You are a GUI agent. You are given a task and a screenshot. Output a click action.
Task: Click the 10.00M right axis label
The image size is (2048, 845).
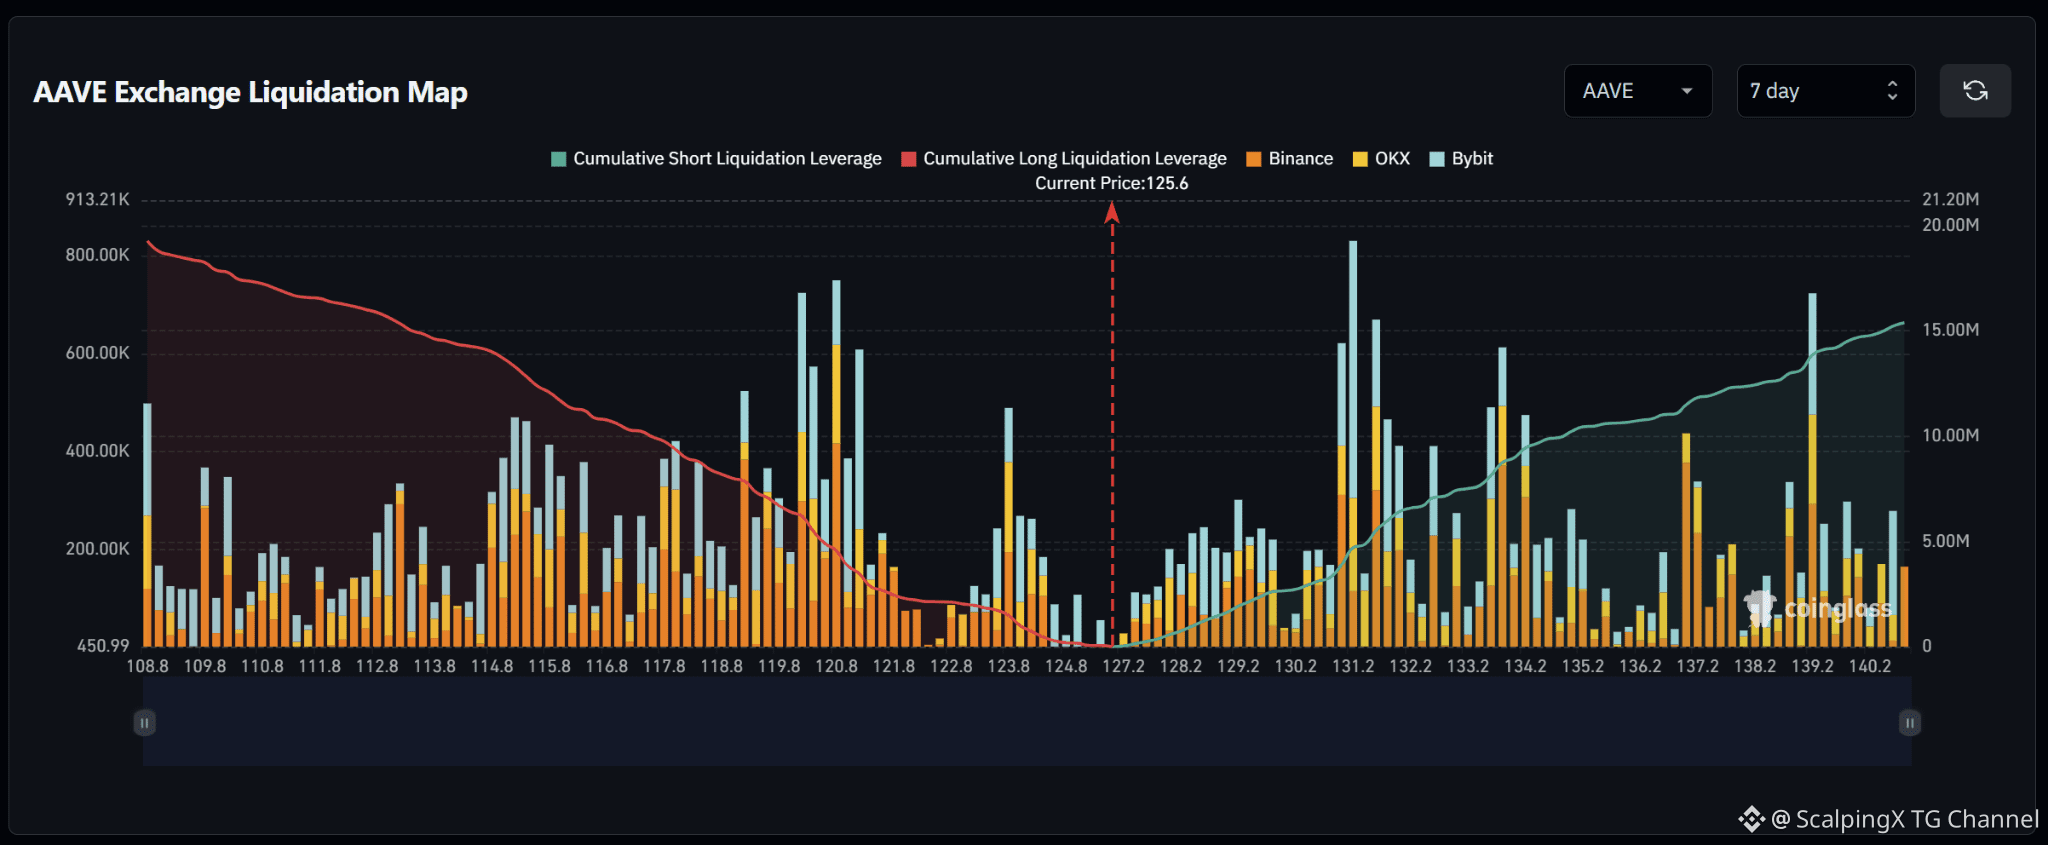(1951, 436)
